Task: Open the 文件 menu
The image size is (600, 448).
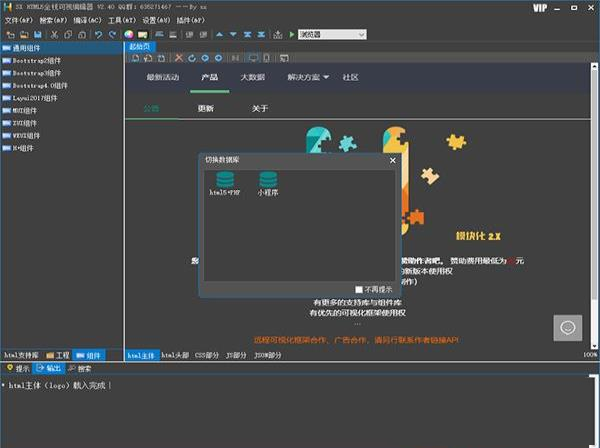Action: [x=19, y=20]
